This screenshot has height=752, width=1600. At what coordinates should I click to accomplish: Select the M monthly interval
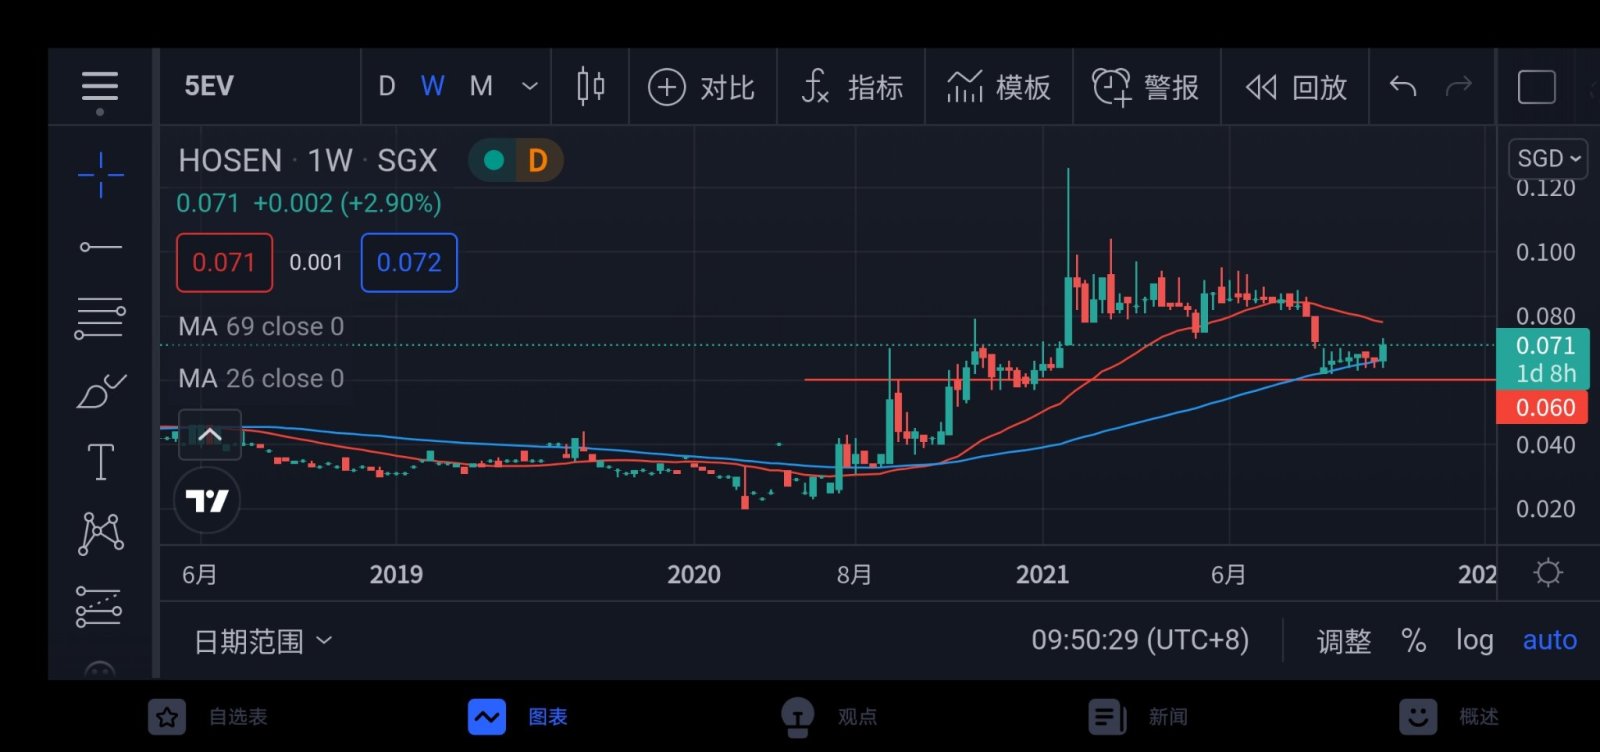tap(481, 87)
